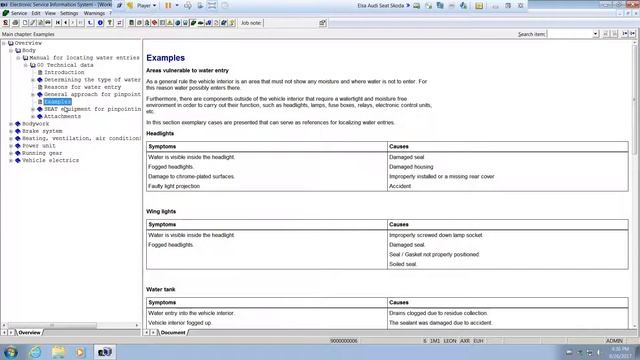
Task: Click the pin icon in the Player toolbar
Action: (x=119, y=6)
